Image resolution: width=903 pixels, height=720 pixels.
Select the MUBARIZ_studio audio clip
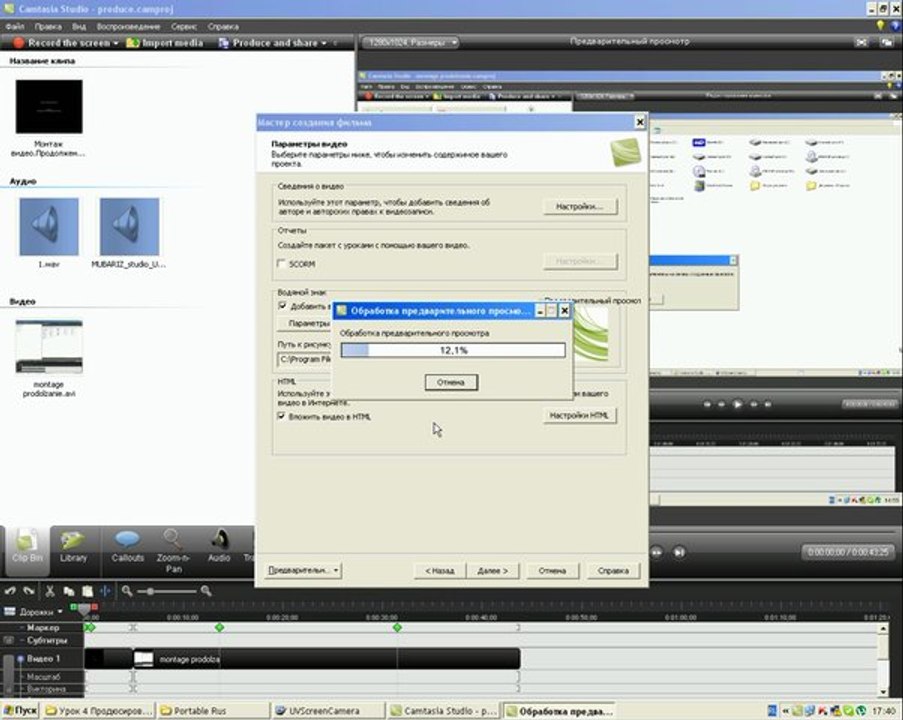[129, 226]
